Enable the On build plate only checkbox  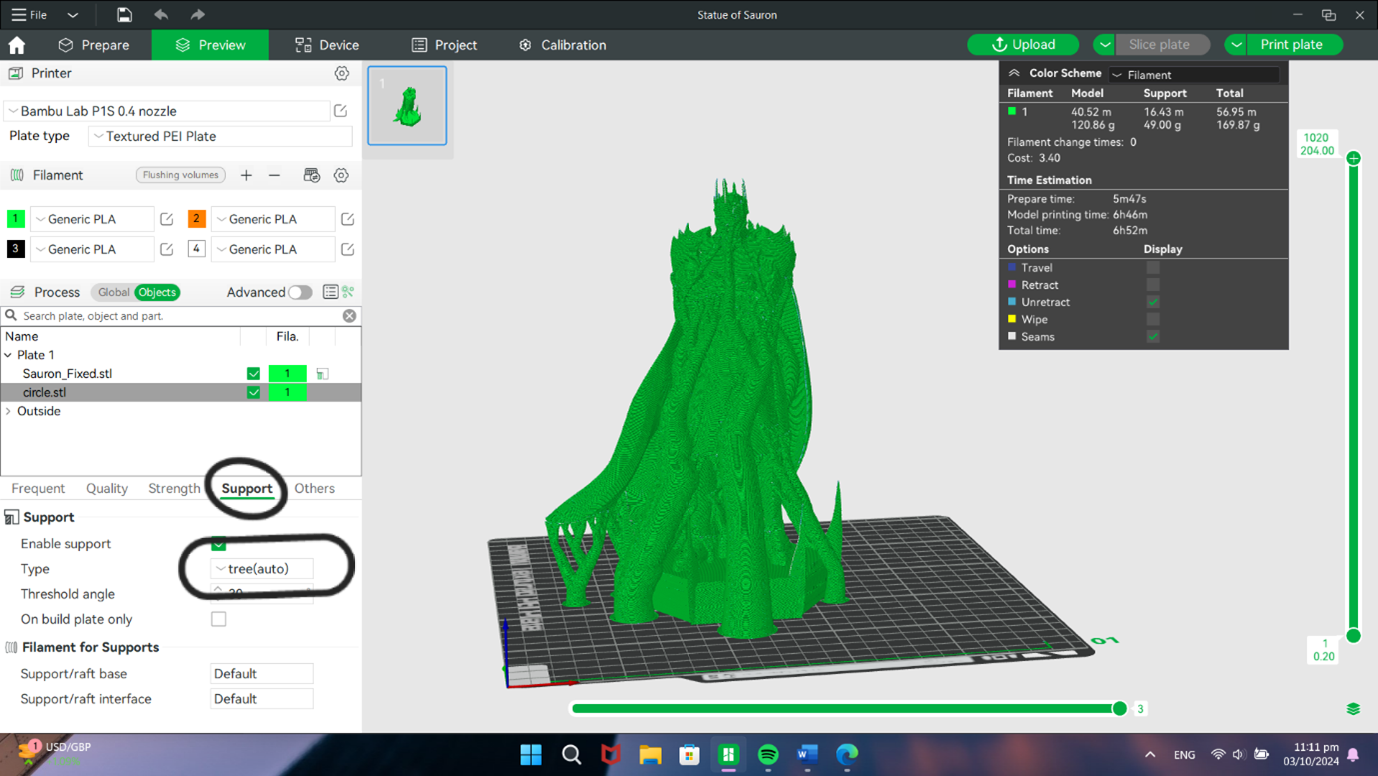click(x=219, y=620)
